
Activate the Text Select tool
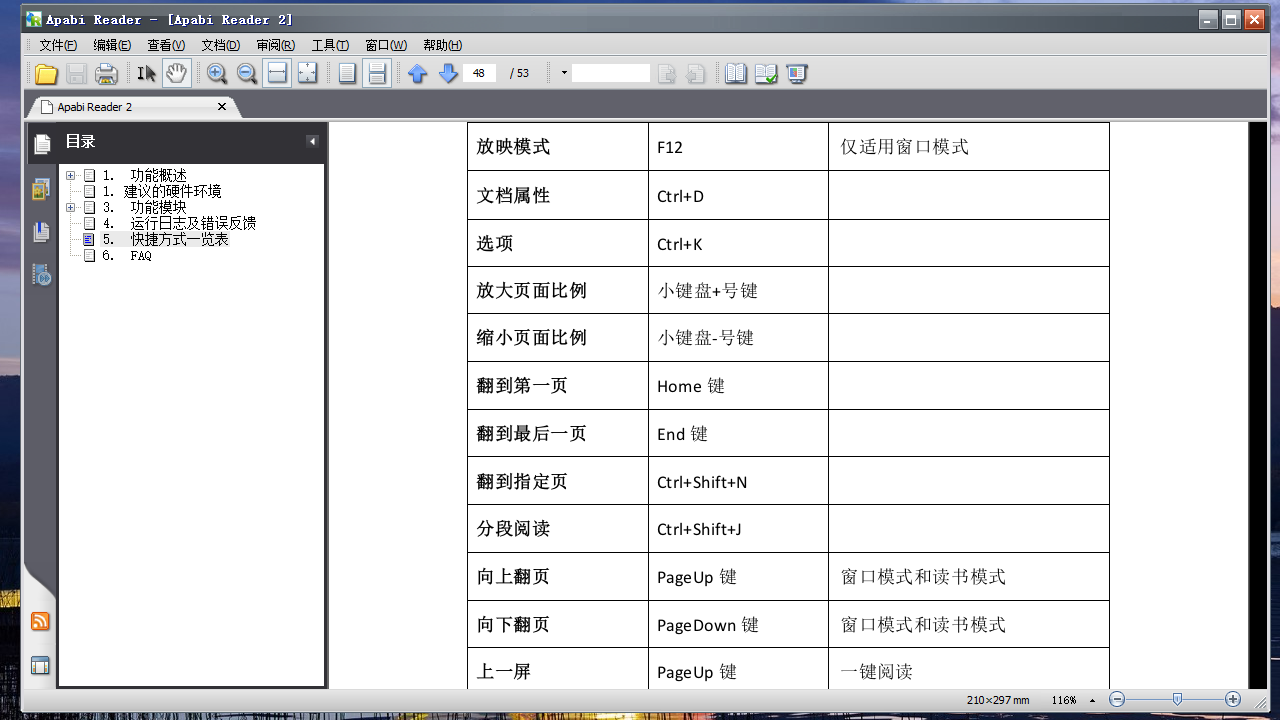[x=145, y=72]
